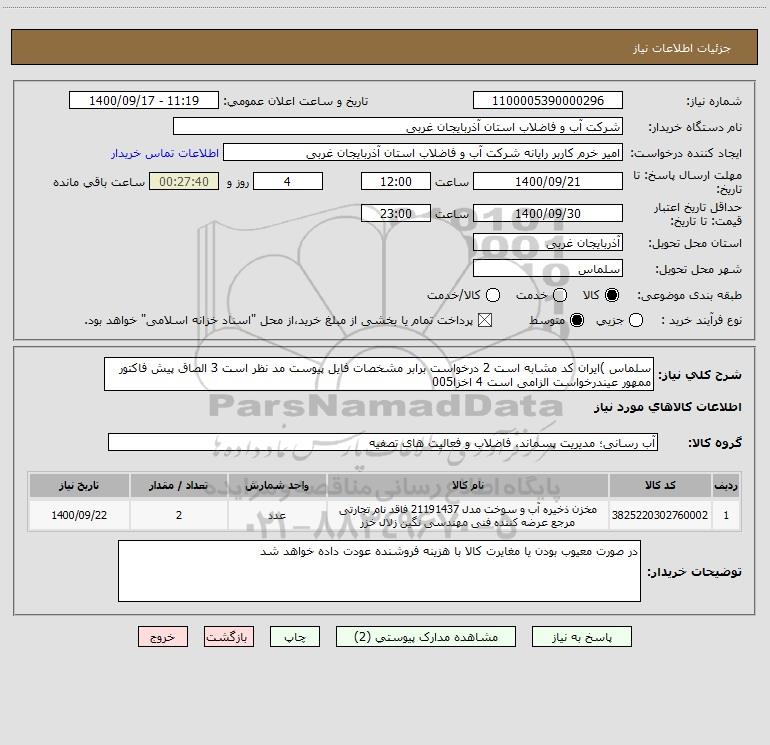The height and width of the screenshot is (745, 770).
Task: Click تعداد / مقدار column header
Action: pos(179,485)
